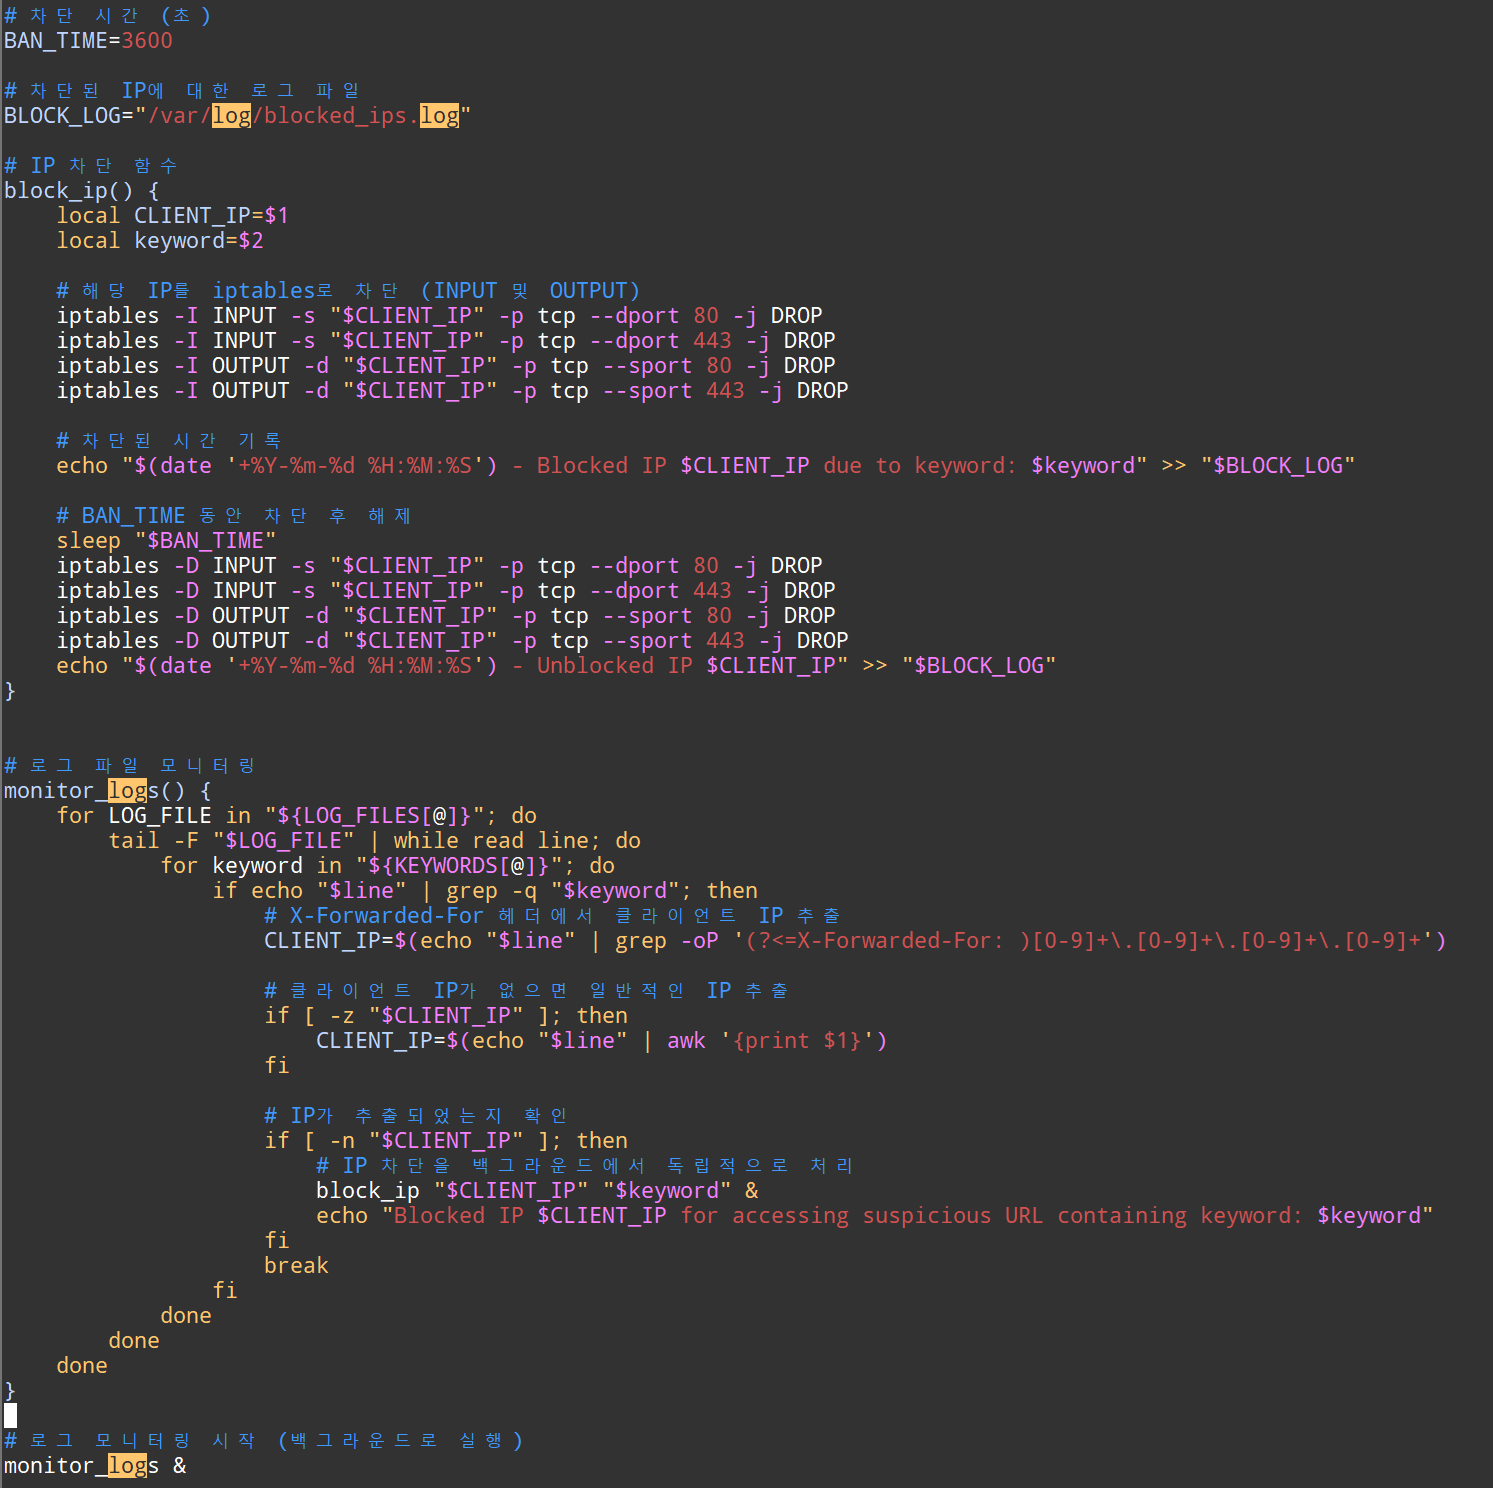Screen dimensions: 1493x1488
Task: Click the block_ip "$CLIENT_IP" "$keyword" & call
Action: point(537,1191)
